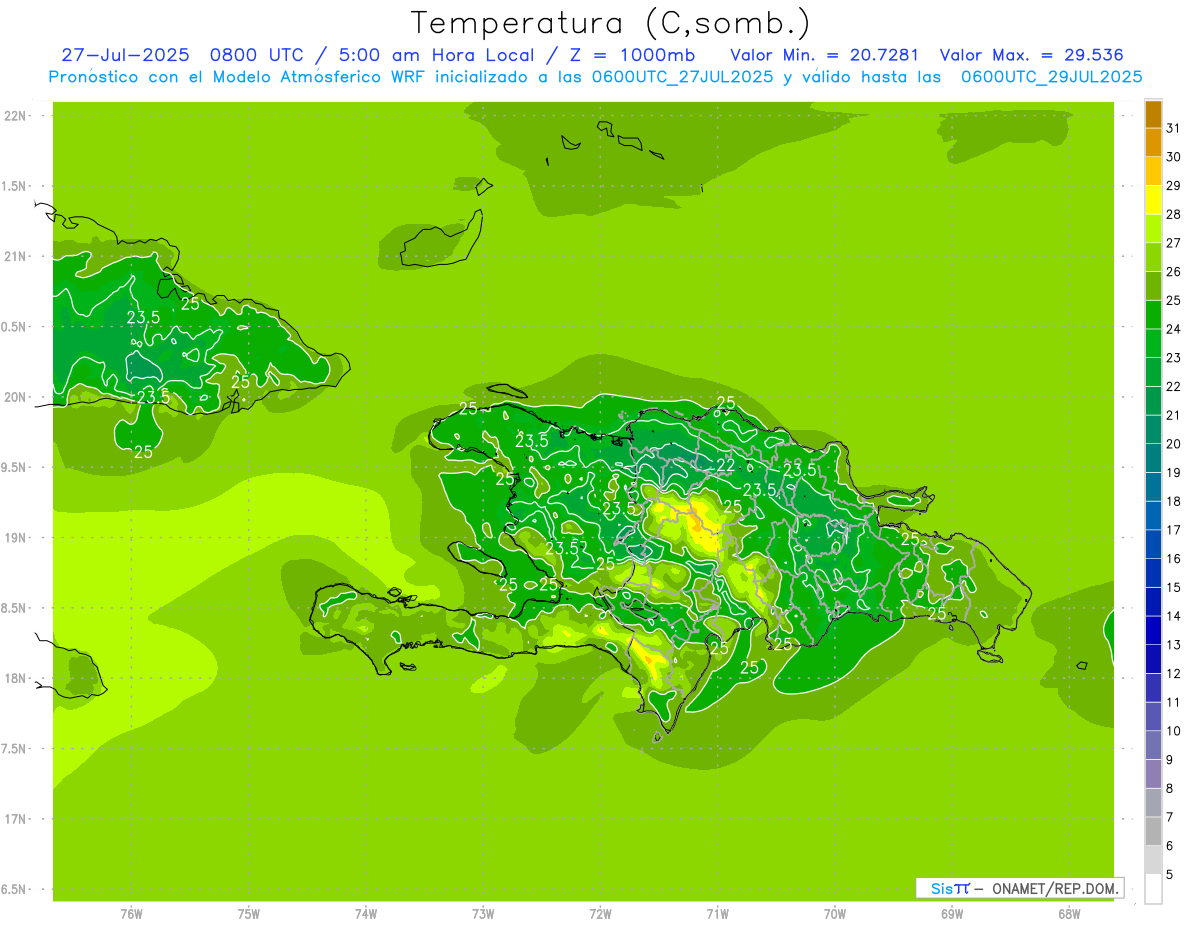The image size is (1200, 927).
Task: Click the yellow legend swatch between 28 and 29
Action: click(1153, 200)
